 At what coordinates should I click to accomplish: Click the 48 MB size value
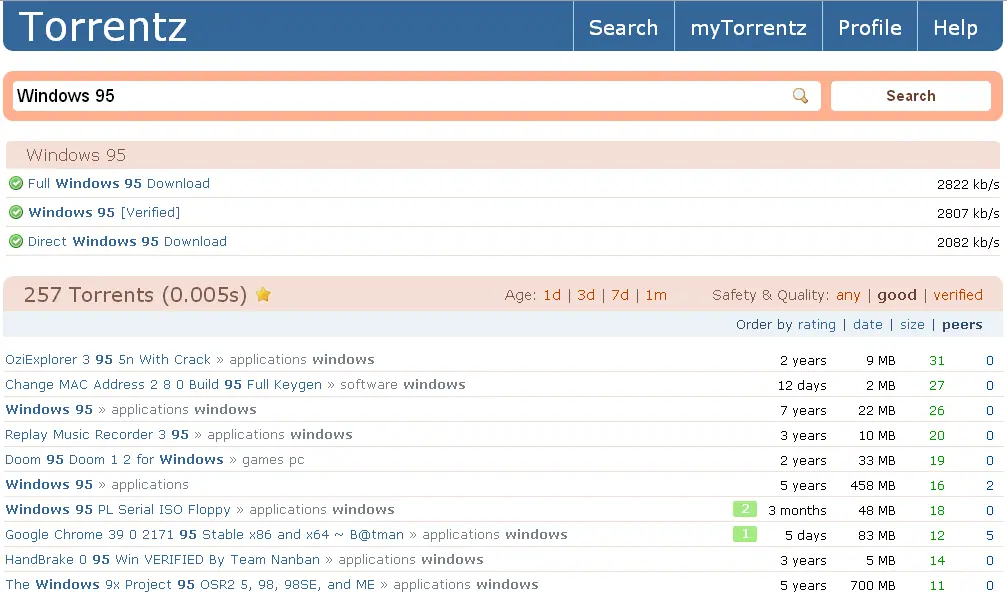point(877,511)
